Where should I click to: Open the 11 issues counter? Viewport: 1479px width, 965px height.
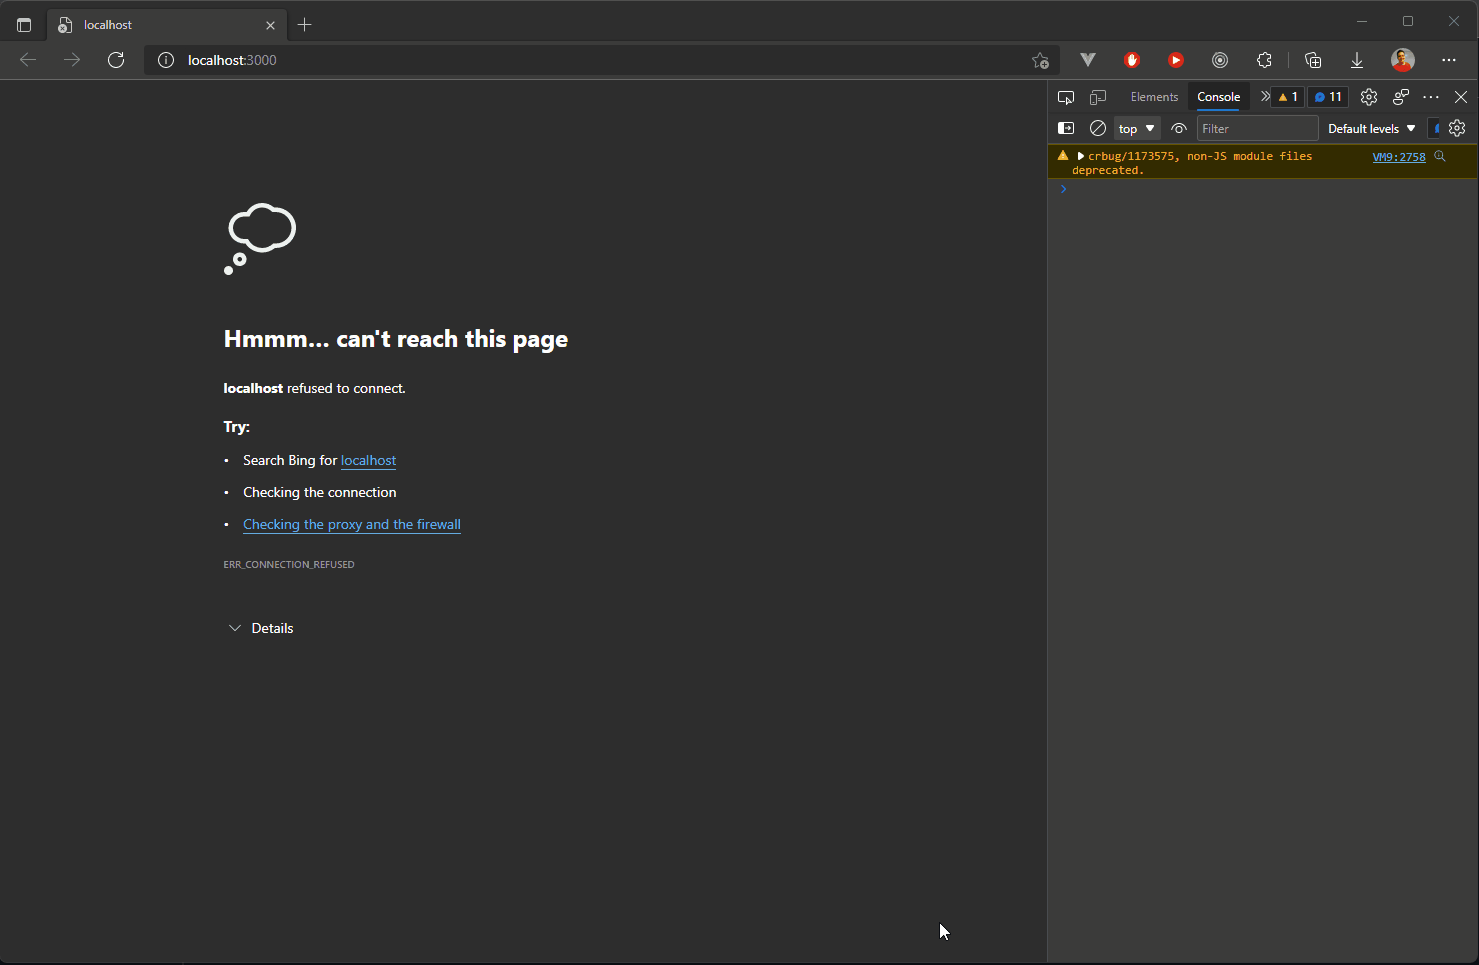click(1327, 97)
